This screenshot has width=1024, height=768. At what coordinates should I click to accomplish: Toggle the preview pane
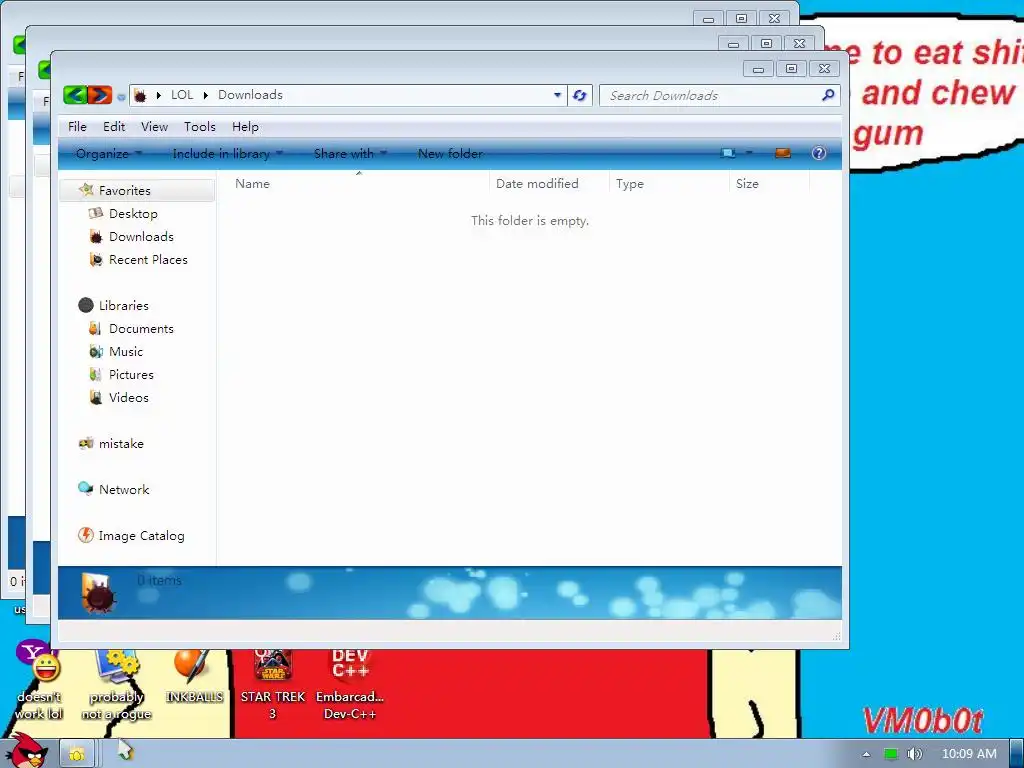[782, 153]
